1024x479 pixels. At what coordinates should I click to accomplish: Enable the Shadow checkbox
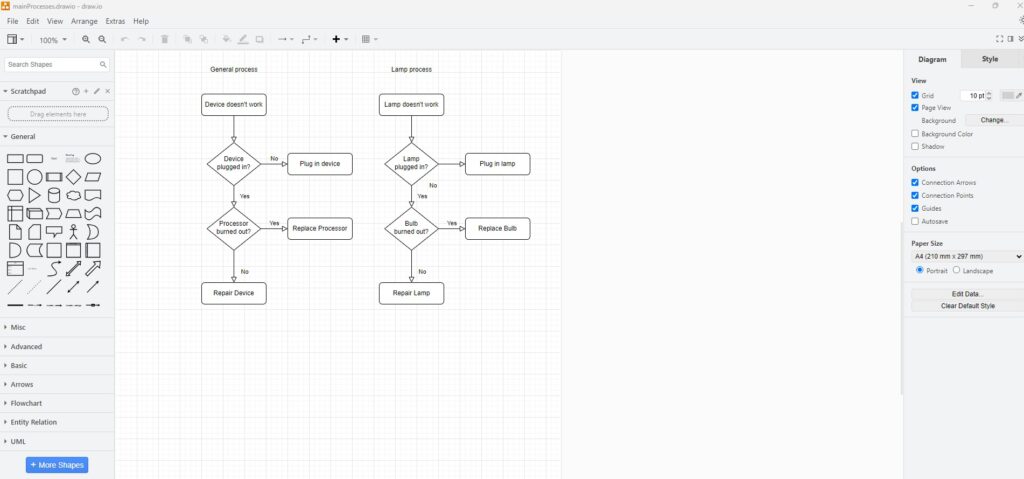coord(915,146)
